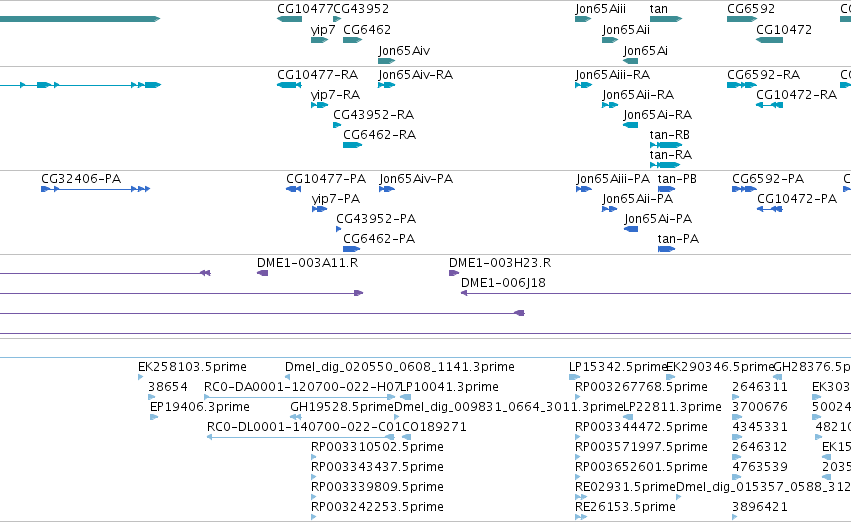This screenshot has height=522, width=851.
Task: Open the CG6592 gene label
Action: (751, 9)
